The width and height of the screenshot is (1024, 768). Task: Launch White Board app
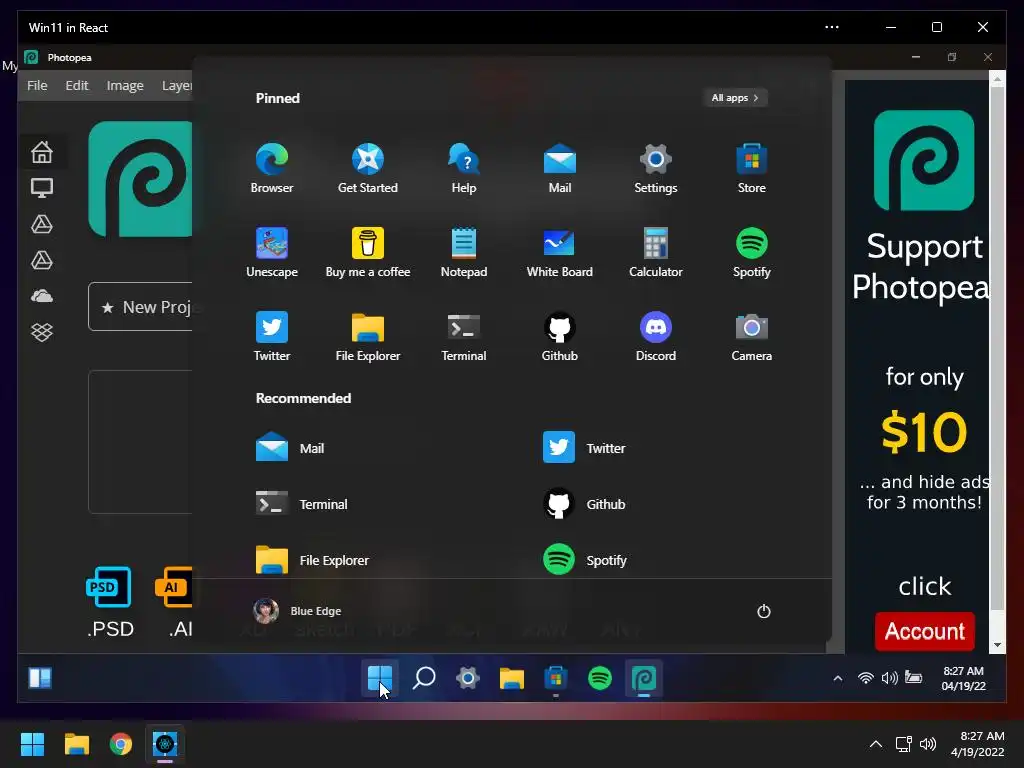(x=560, y=252)
